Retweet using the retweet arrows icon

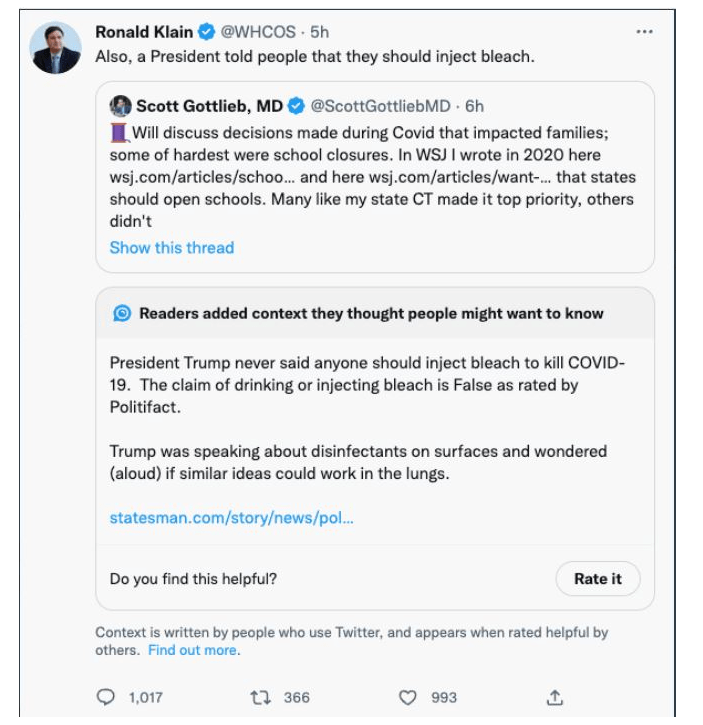click(257, 697)
